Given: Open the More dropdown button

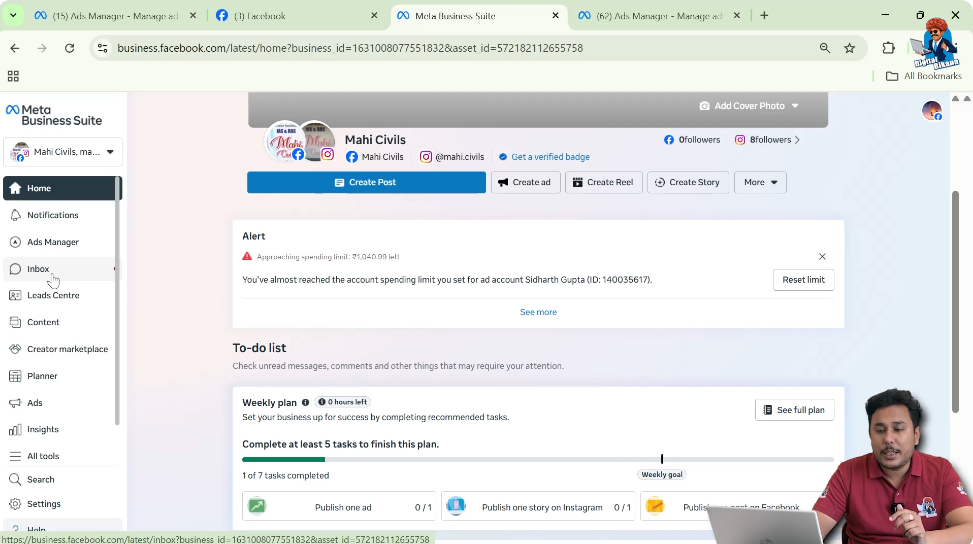Looking at the screenshot, I should tap(760, 182).
